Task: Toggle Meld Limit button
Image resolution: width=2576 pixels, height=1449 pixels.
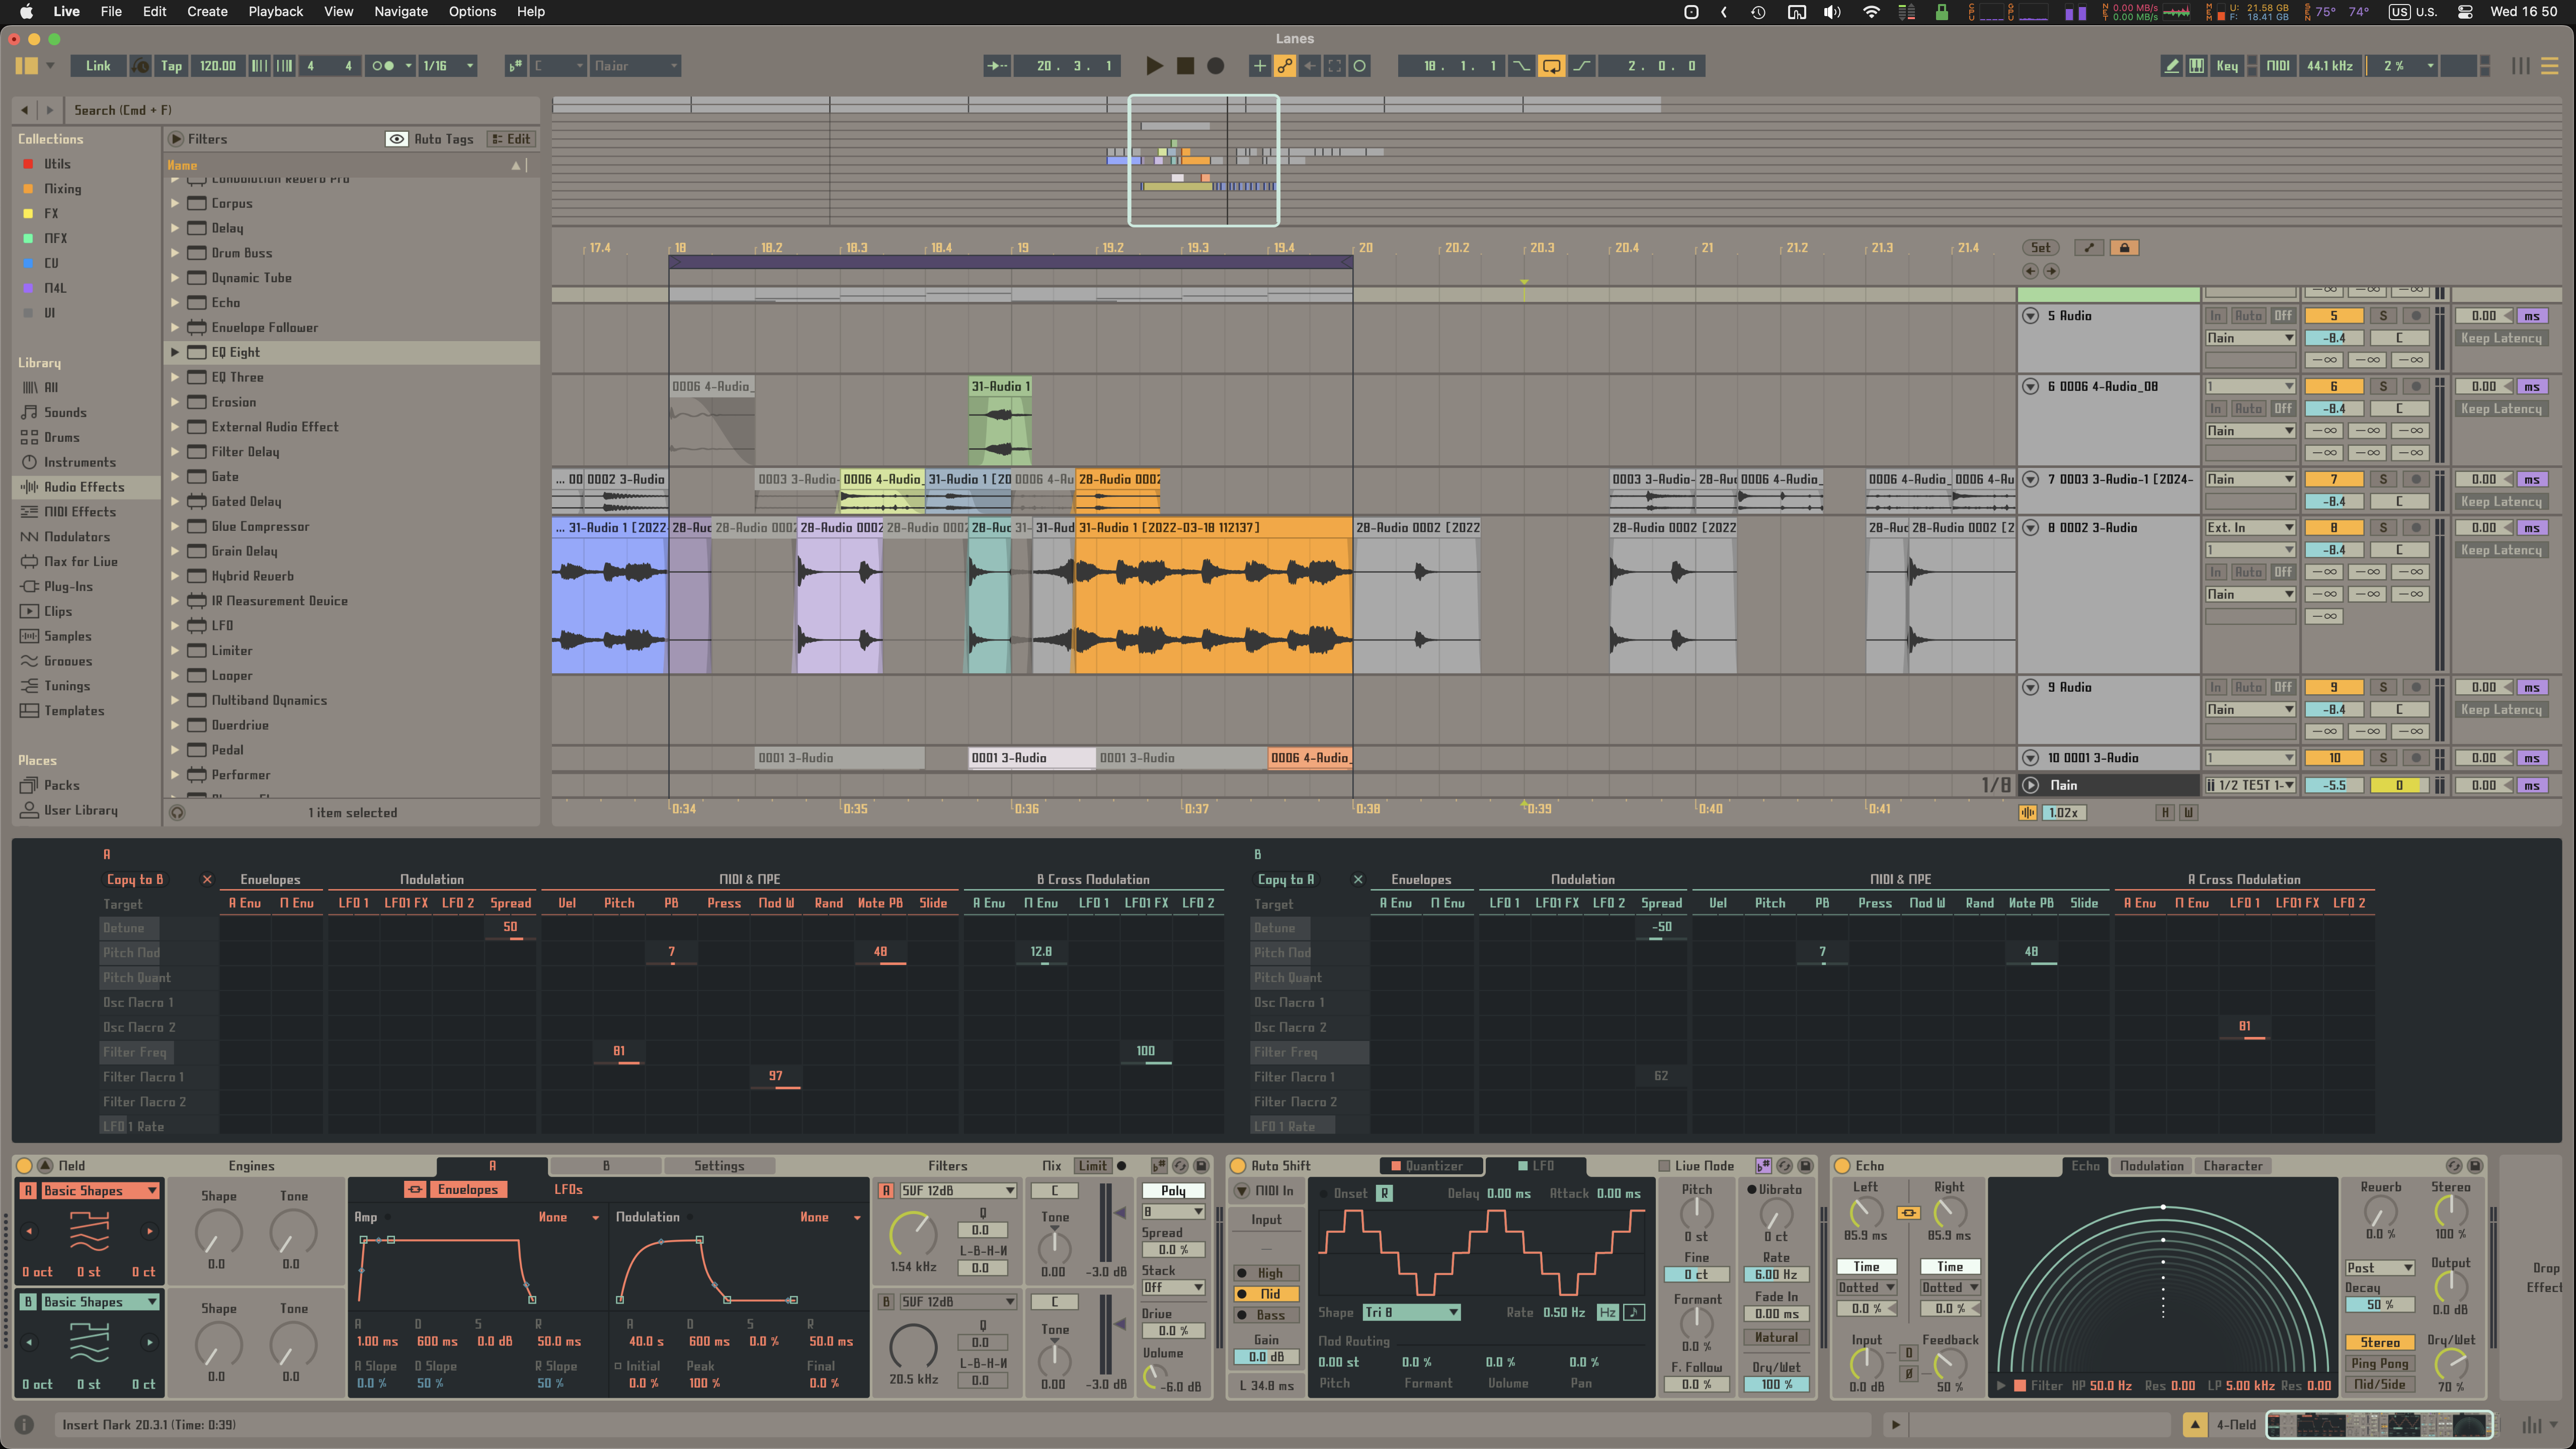Action: [x=1092, y=1166]
